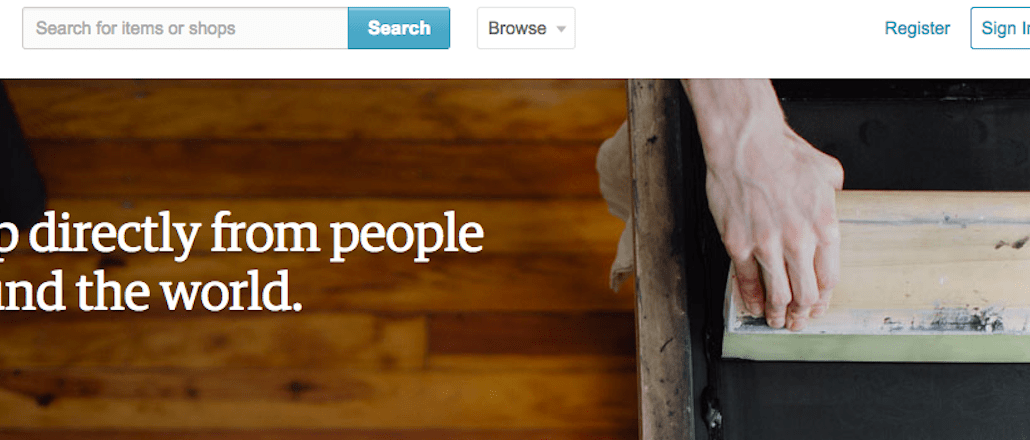Open the Browse dropdown menu
The height and width of the screenshot is (440, 1030).
tap(526, 28)
